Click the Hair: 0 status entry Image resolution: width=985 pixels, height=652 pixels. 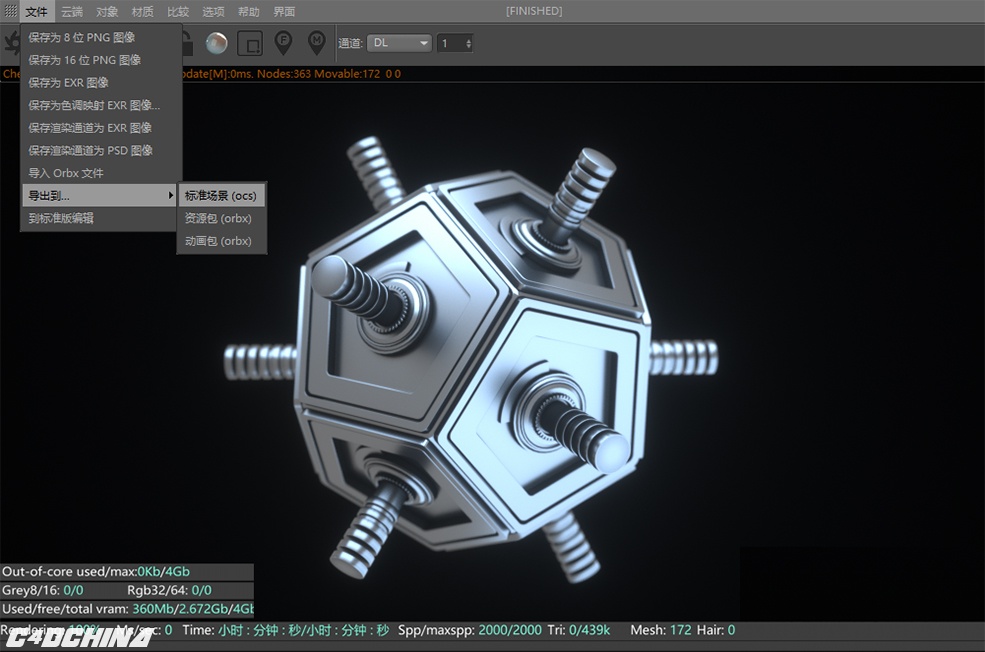pos(716,630)
